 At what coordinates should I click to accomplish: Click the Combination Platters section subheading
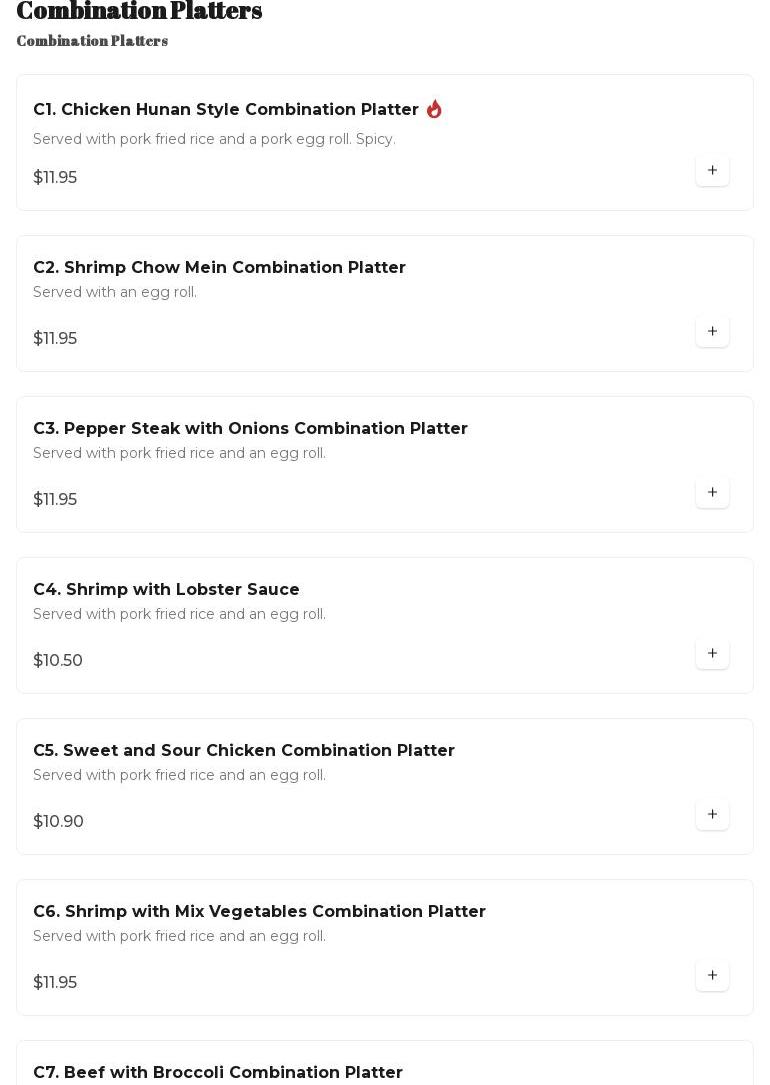pos(92,41)
